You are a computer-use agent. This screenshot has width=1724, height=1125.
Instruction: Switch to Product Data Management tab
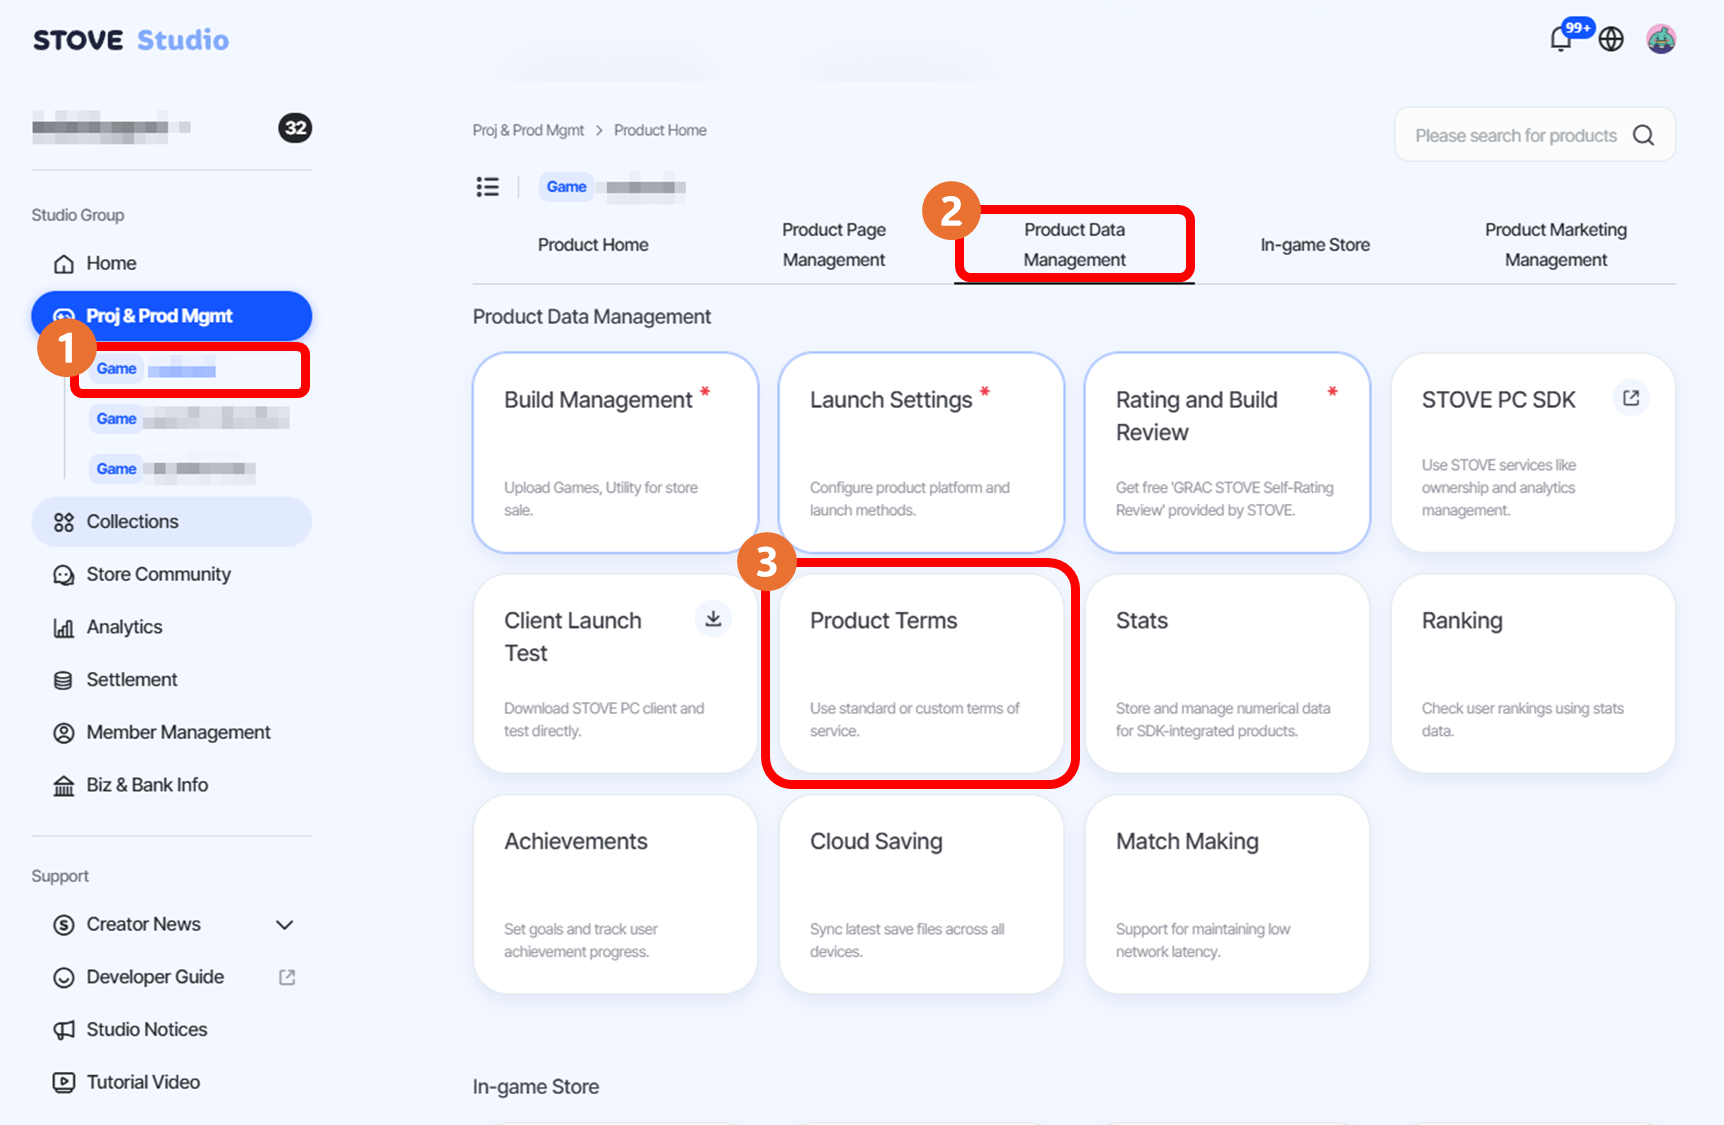pos(1074,245)
